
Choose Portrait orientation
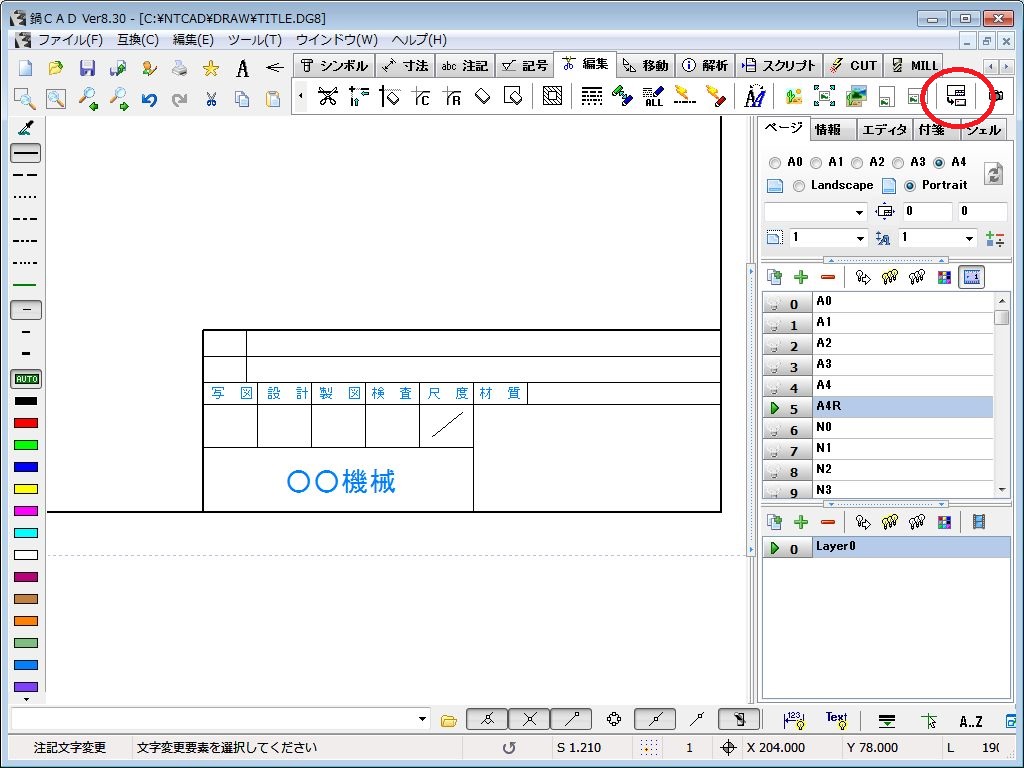910,186
